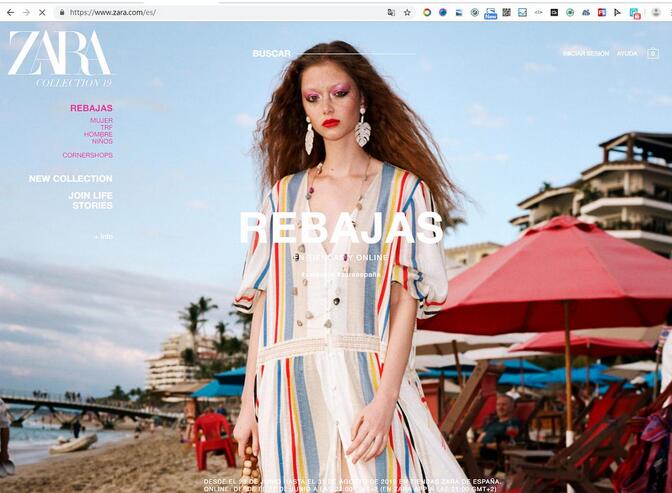The image size is (672, 493).
Task: Open the blue globe extension icon
Action: 443,12
